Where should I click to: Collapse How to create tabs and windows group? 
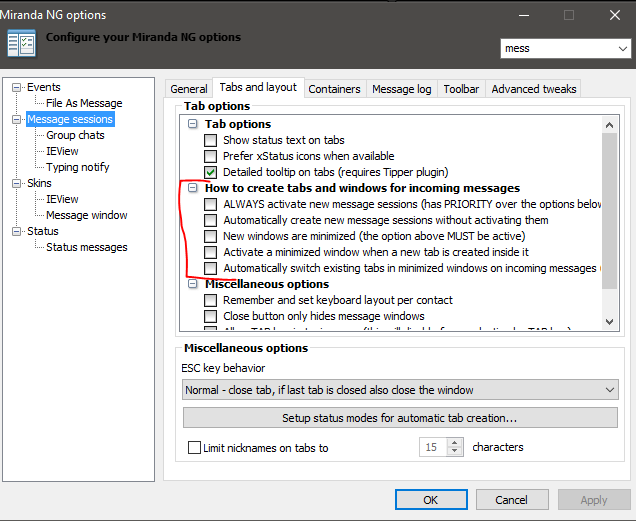(193, 188)
